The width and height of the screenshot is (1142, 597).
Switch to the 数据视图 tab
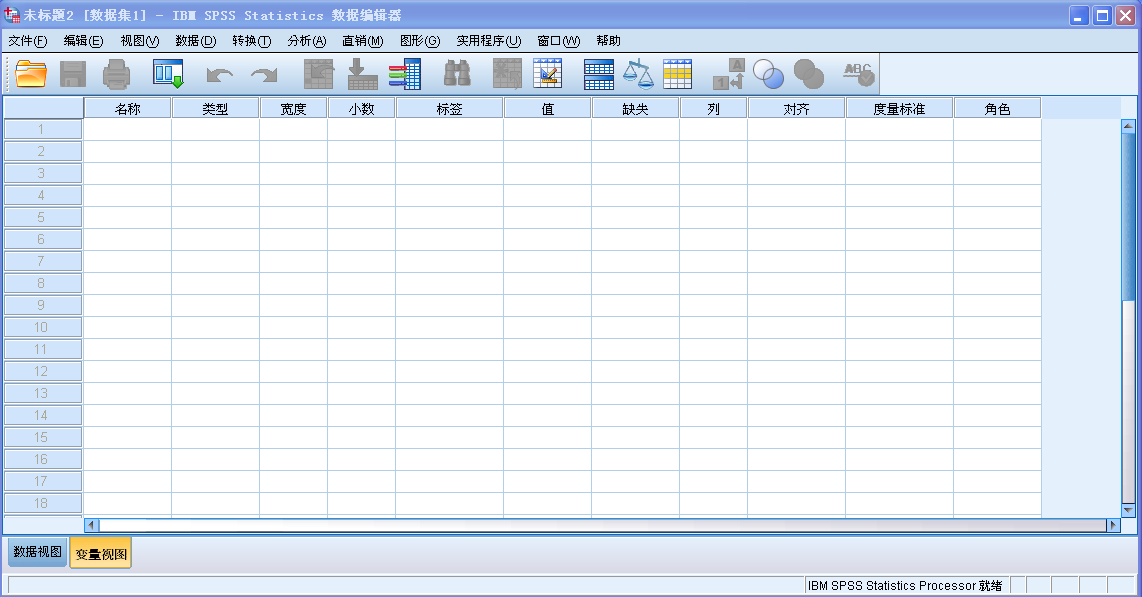pyautogui.click(x=38, y=552)
